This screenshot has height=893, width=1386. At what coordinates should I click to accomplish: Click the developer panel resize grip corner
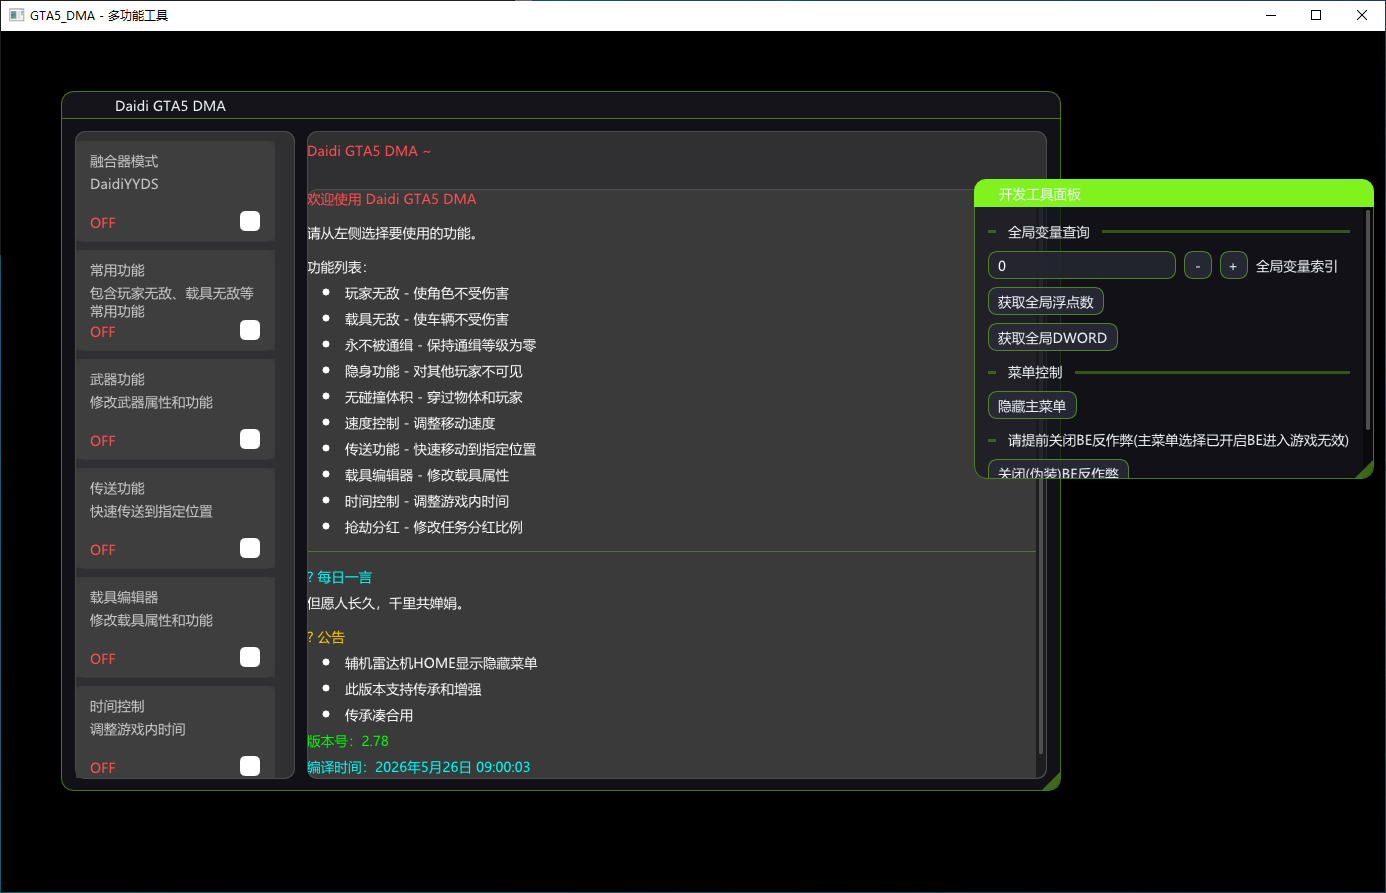point(1365,471)
